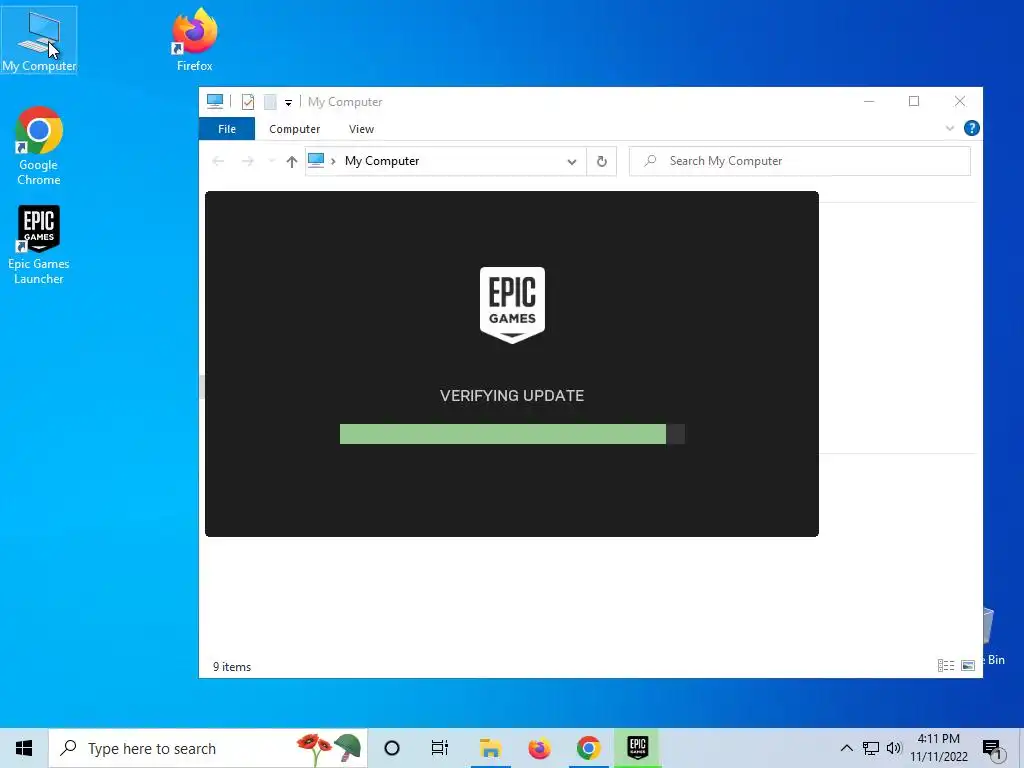Open Cortana from taskbar

[392, 748]
